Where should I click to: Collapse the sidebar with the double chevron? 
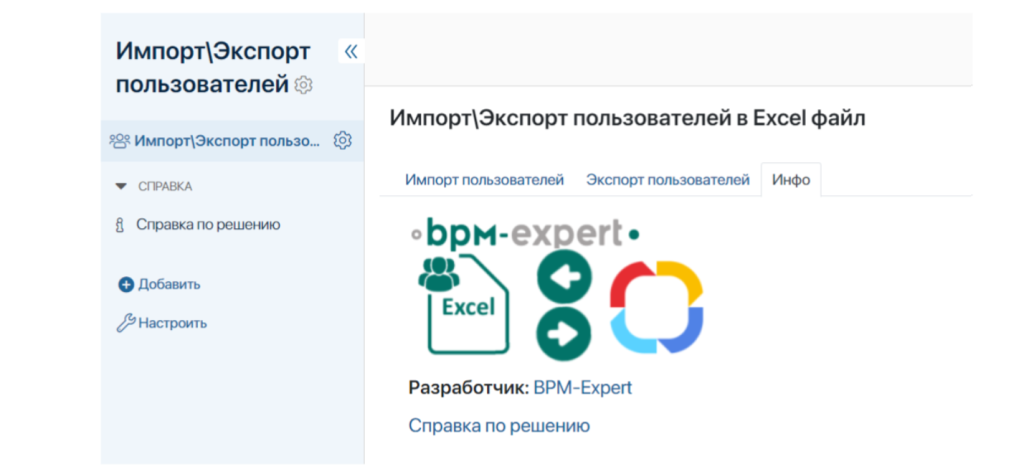click(x=350, y=51)
